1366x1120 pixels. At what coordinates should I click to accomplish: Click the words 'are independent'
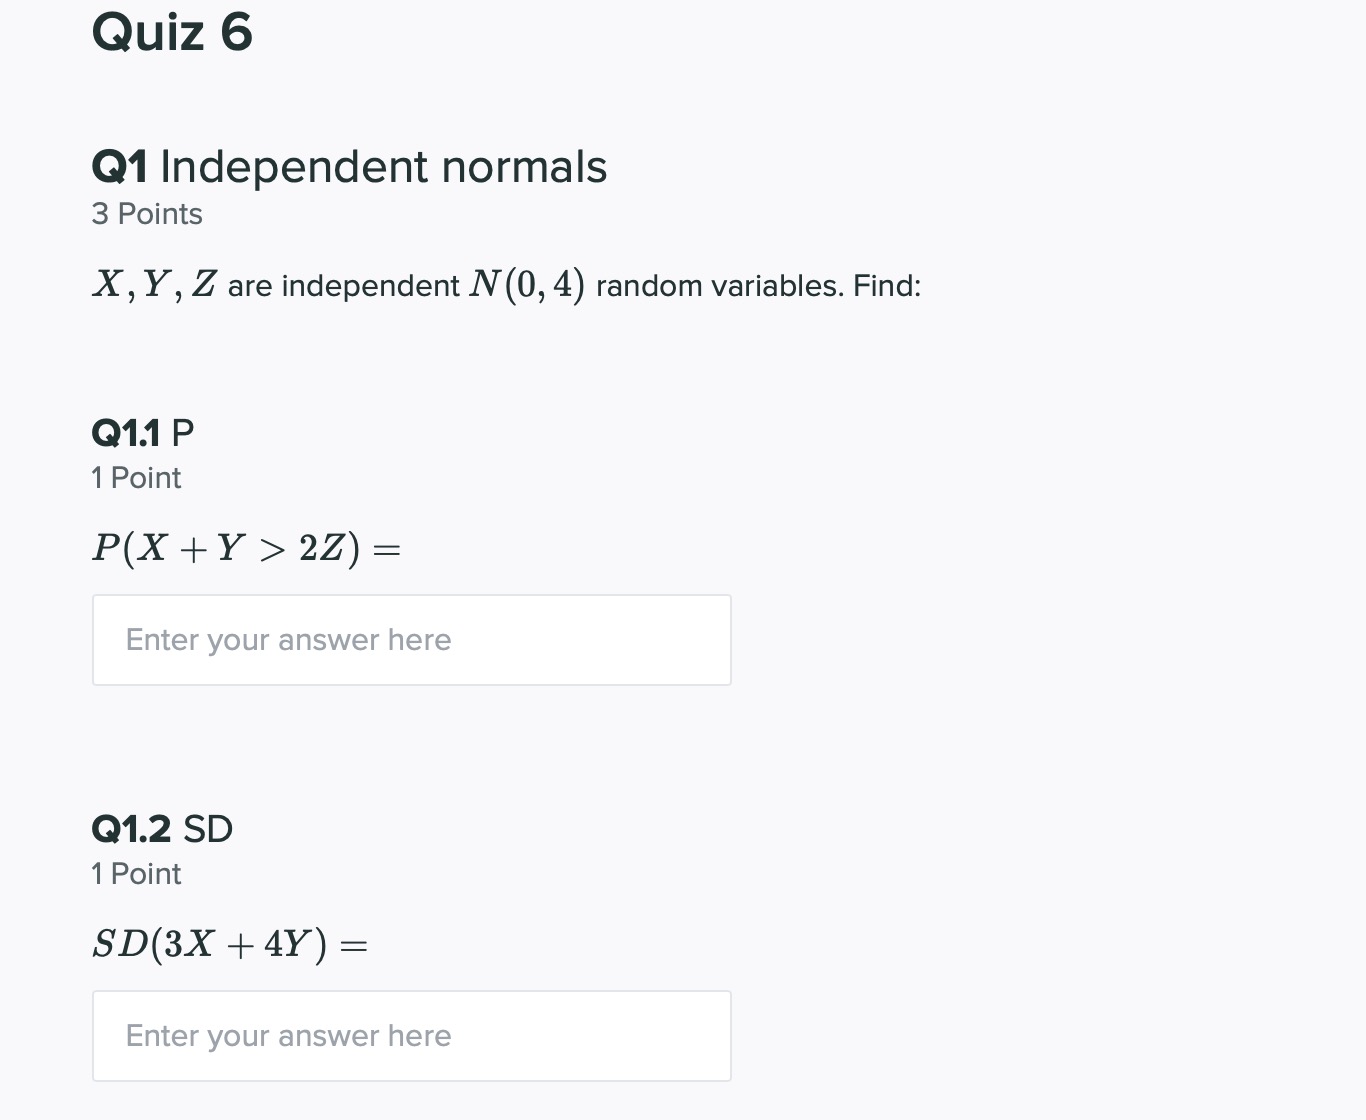tap(343, 286)
